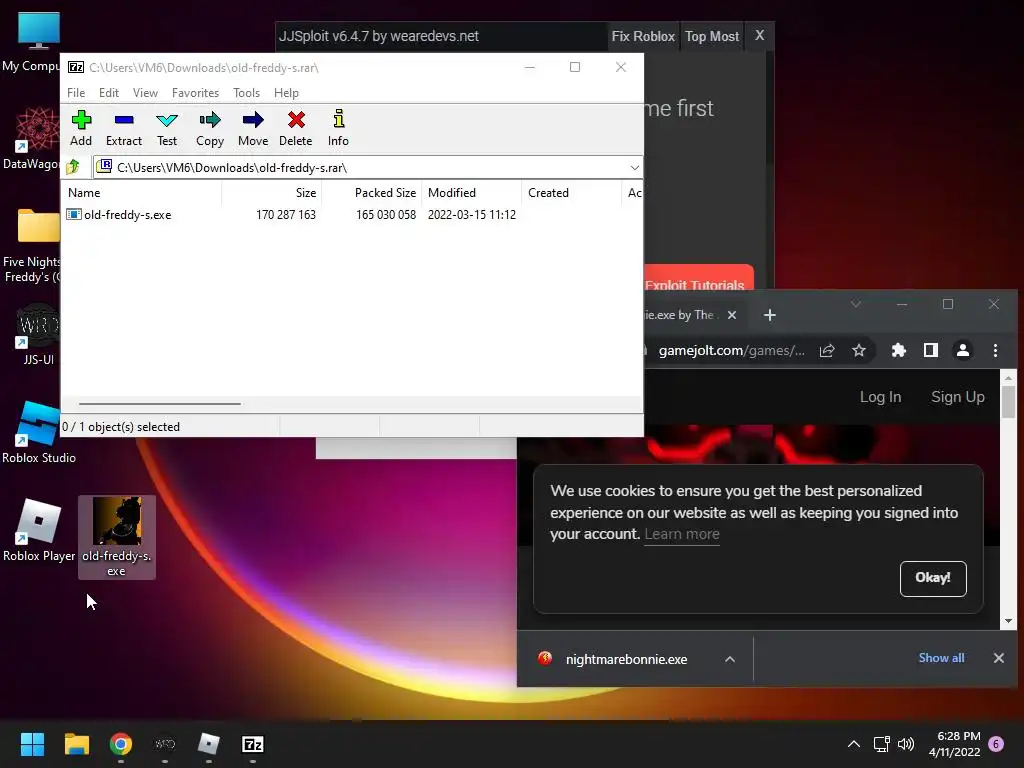Screen dimensions: 1024x768
Task: Click the horizontal scrollbar in 7-Zip list
Action: pos(160,404)
